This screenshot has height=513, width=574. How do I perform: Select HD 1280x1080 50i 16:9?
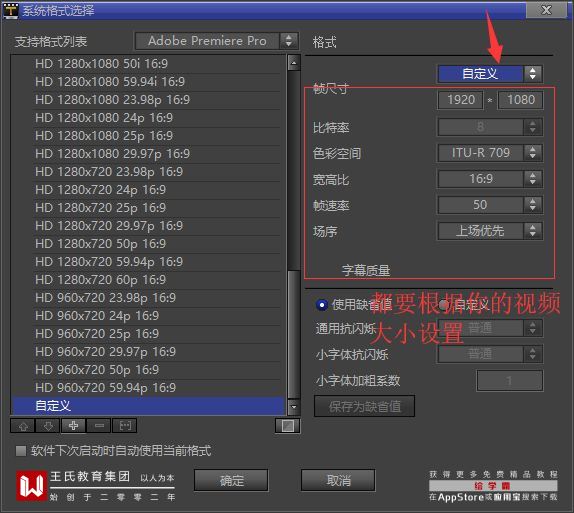coord(148,63)
